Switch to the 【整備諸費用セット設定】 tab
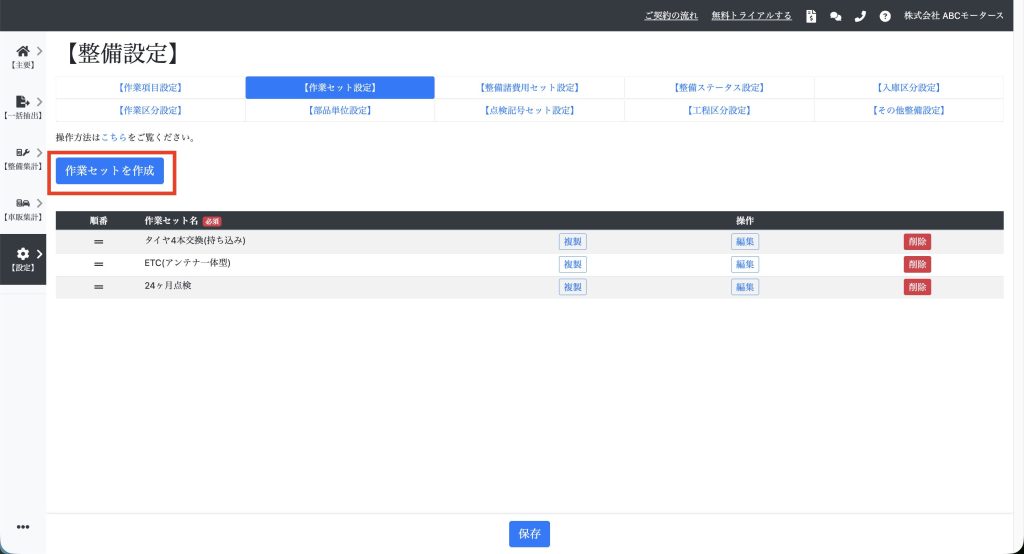 (x=529, y=88)
